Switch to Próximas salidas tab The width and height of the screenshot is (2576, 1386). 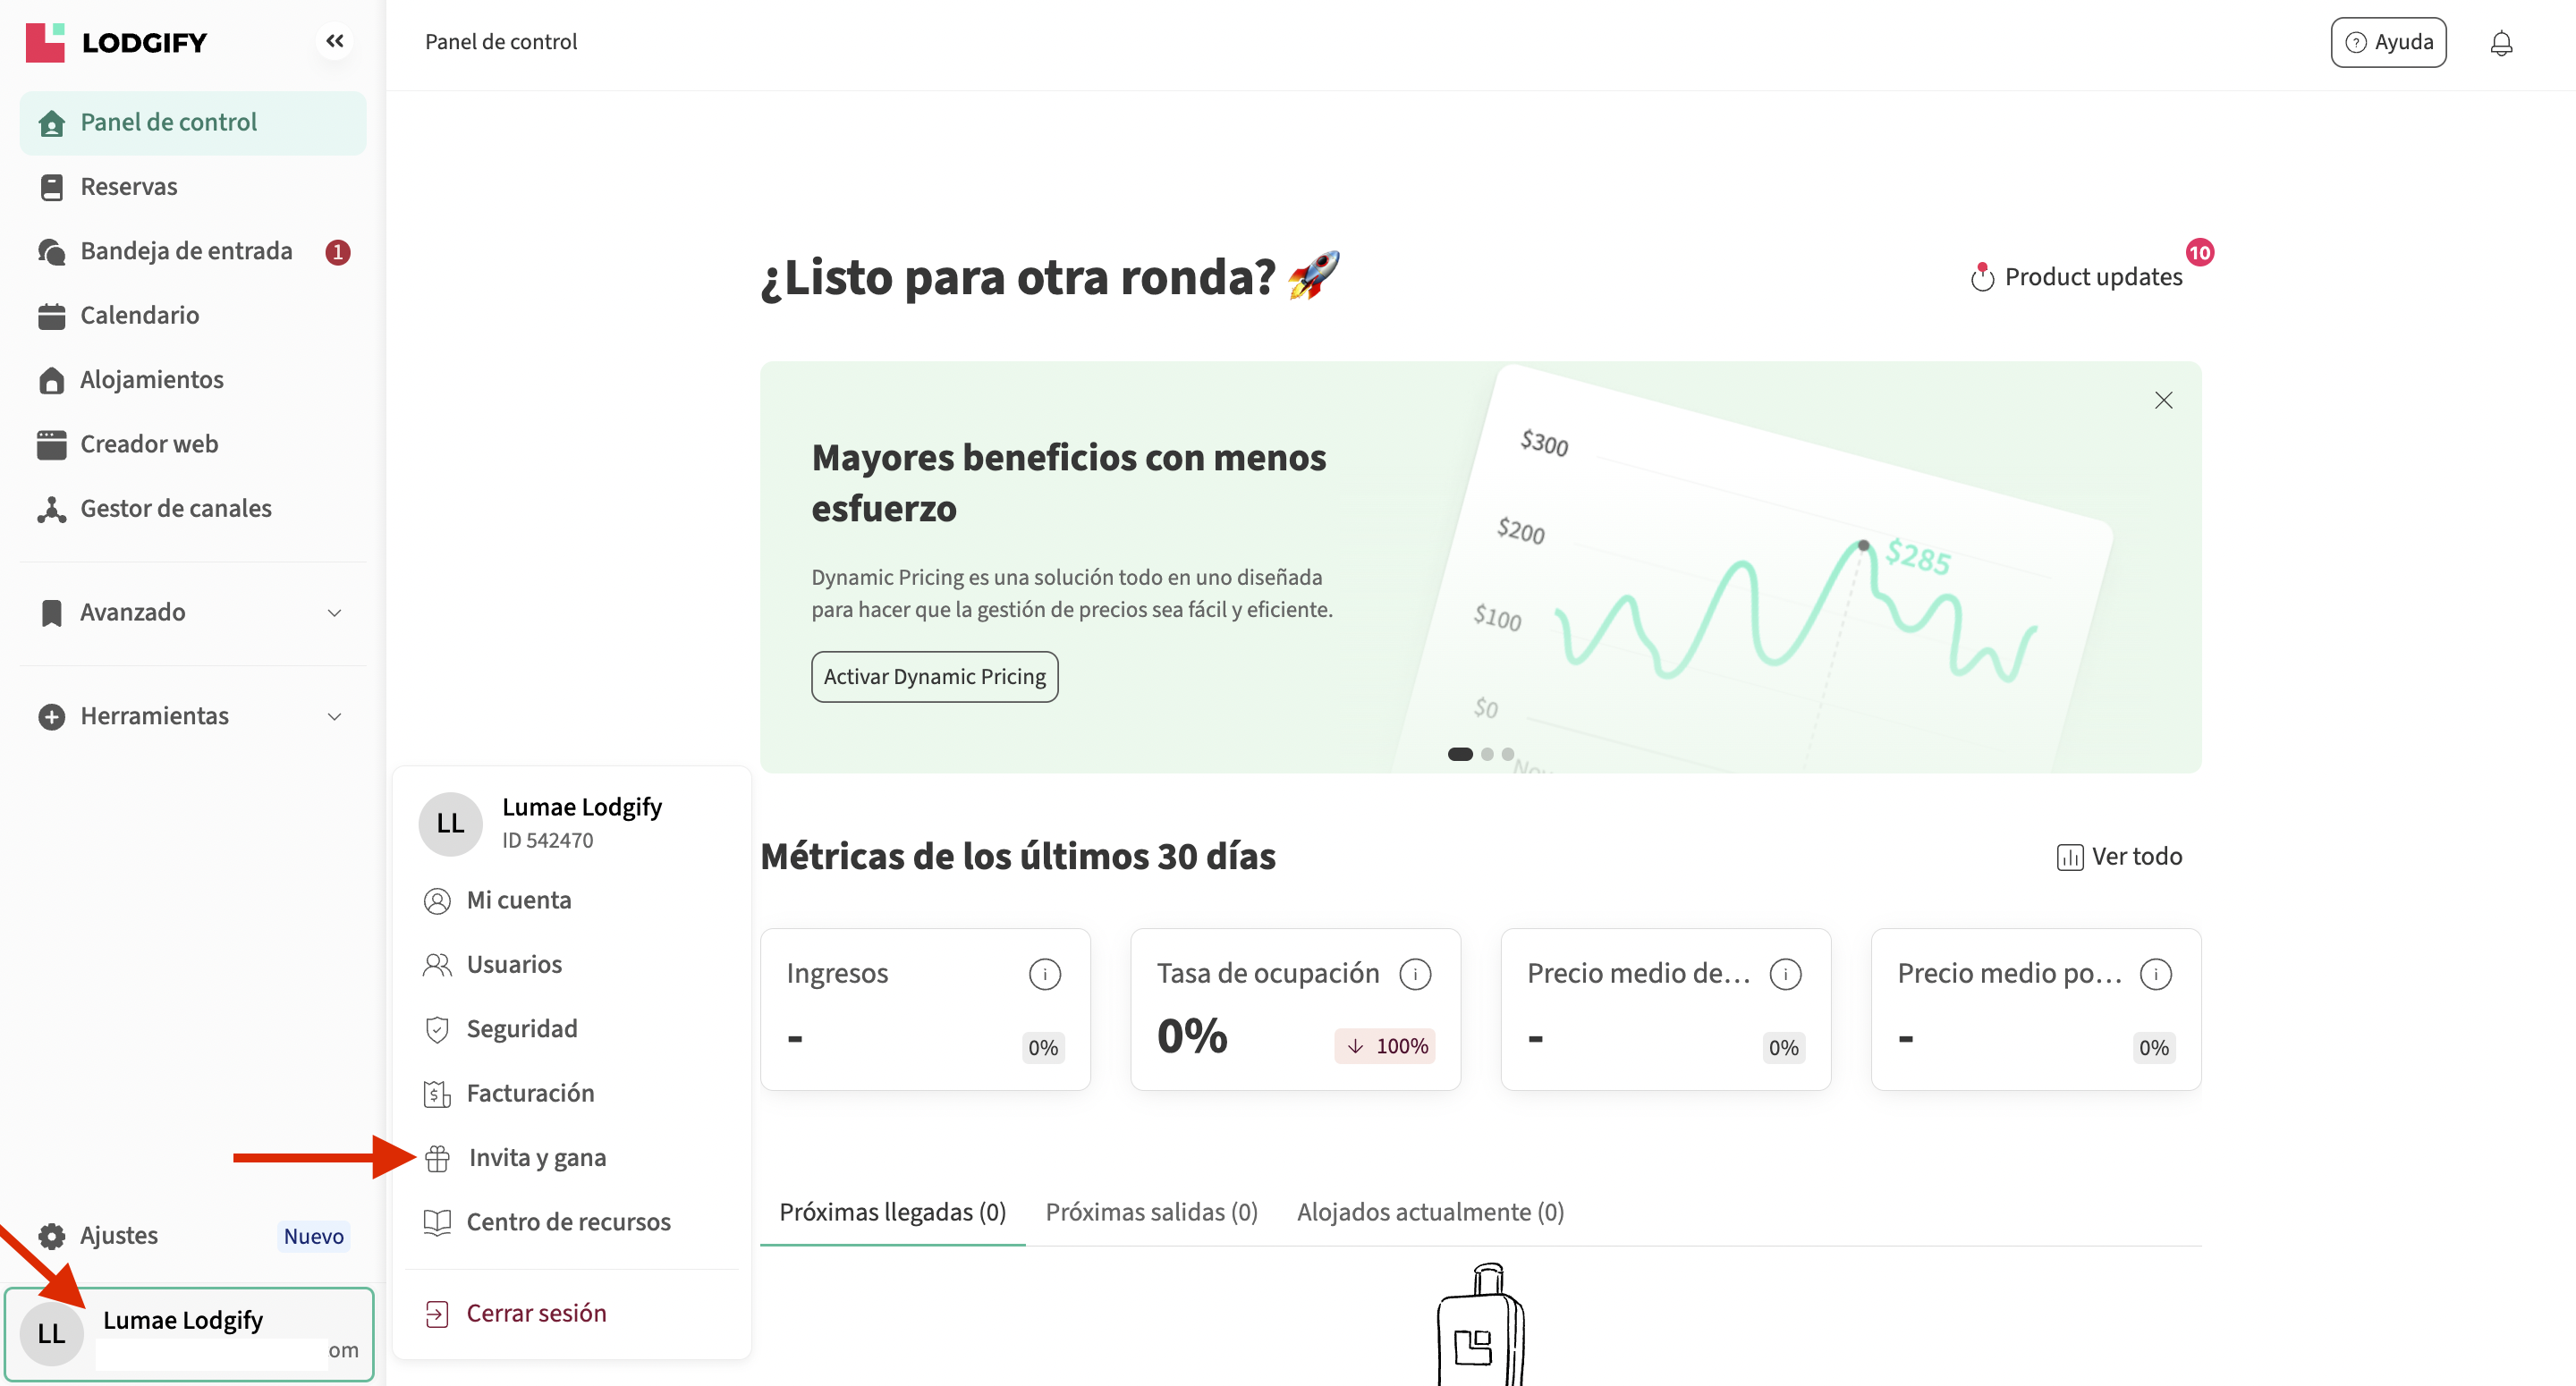point(1151,1212)
